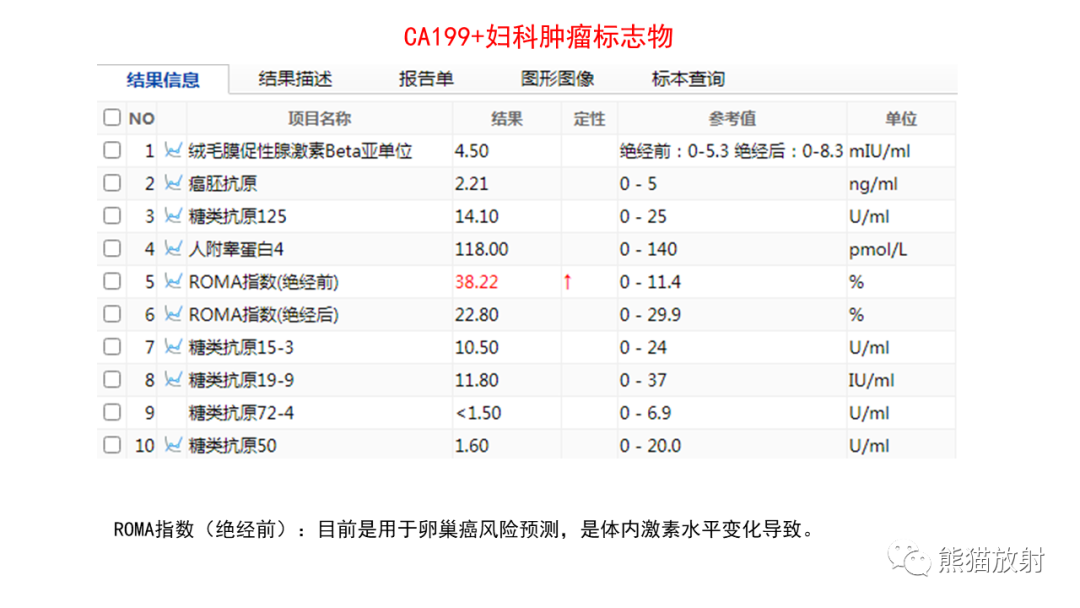The image size is (1080, 608).
Task: Click the reference value 绝经前：0-5.3 绝经后：0-8.3
Action: point(731,151)
